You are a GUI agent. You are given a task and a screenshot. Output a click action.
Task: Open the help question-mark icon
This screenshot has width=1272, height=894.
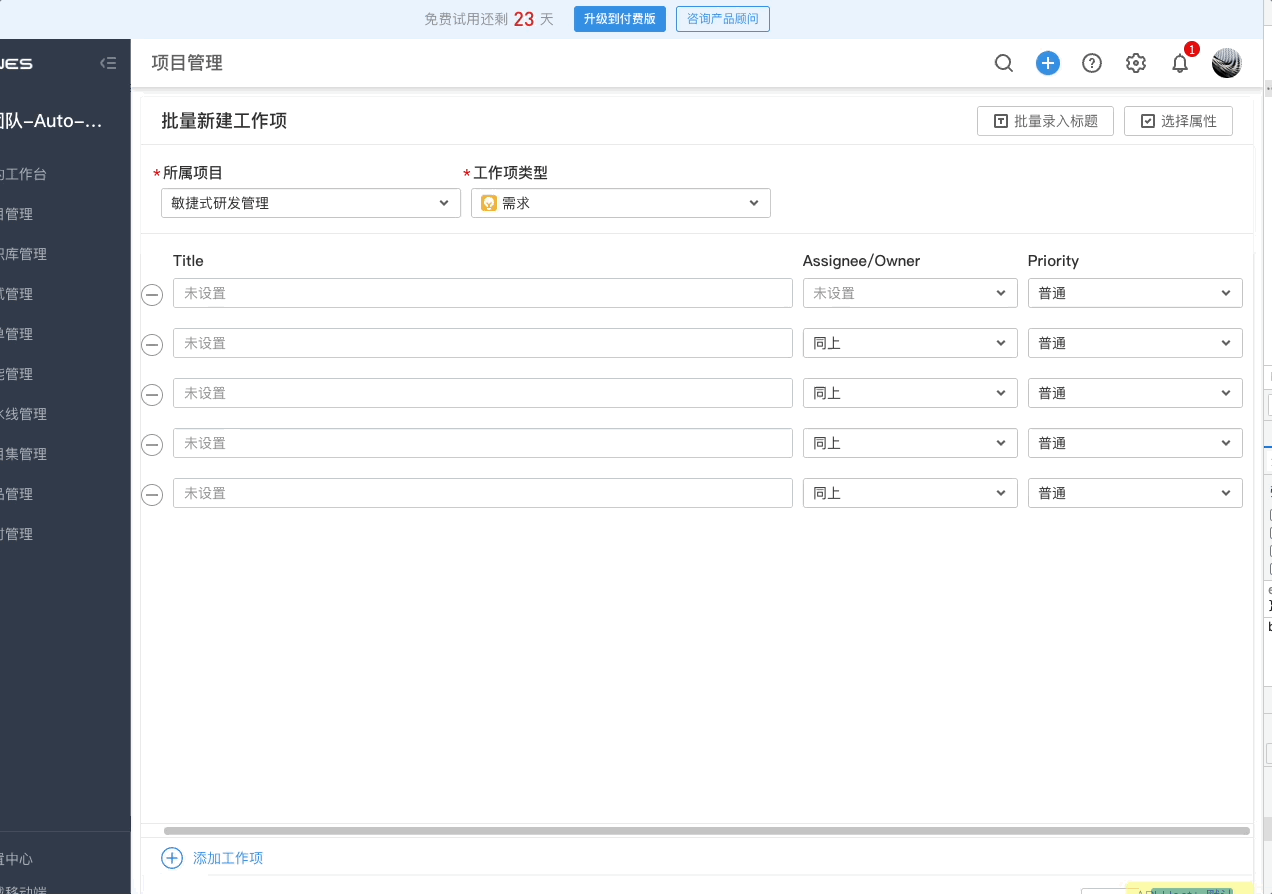pyautogui.click(x=1092, y=62)
